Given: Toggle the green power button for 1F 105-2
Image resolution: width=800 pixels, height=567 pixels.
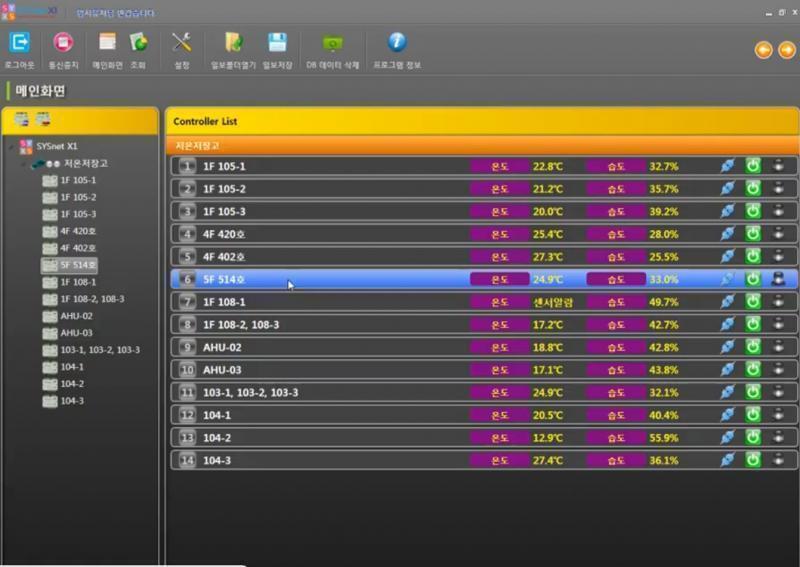Looking at the screenshot, I should [x=753, y=188].
